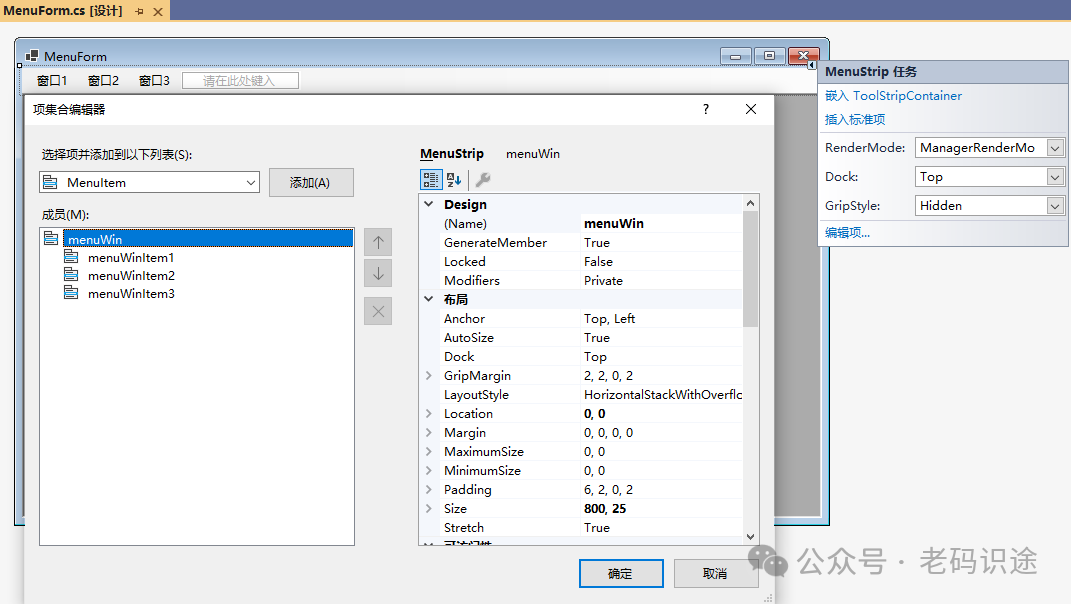Expand the GripMargin property

pos(429,376)
